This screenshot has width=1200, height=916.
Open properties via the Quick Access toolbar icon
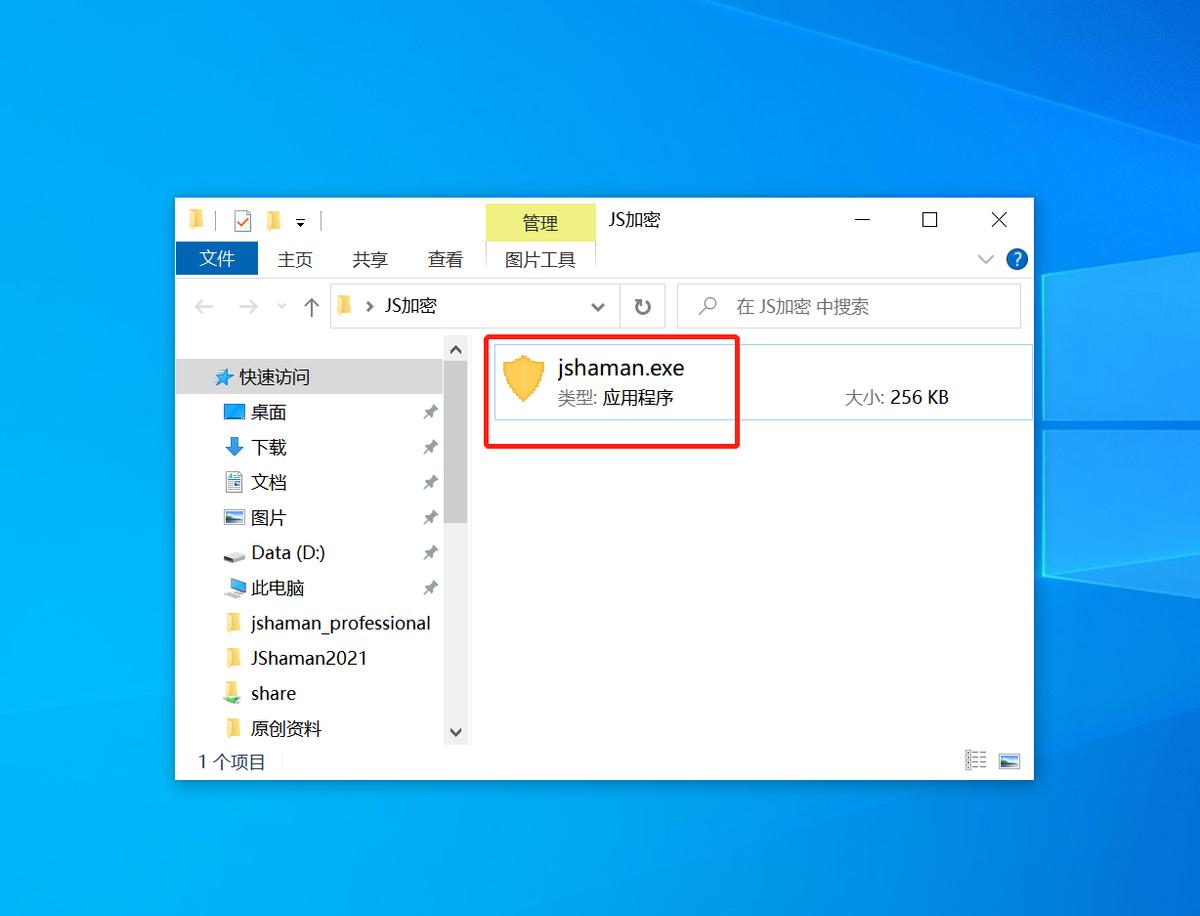[242, 219]
